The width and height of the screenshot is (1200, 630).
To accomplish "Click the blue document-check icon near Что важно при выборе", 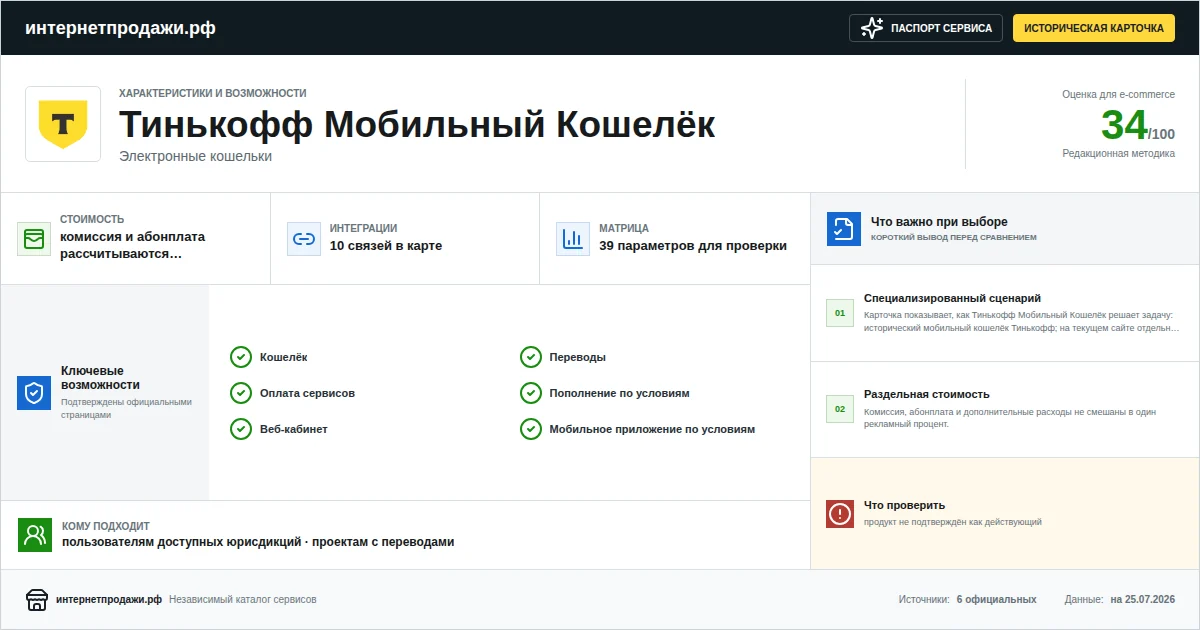I will tap(844, 229).
